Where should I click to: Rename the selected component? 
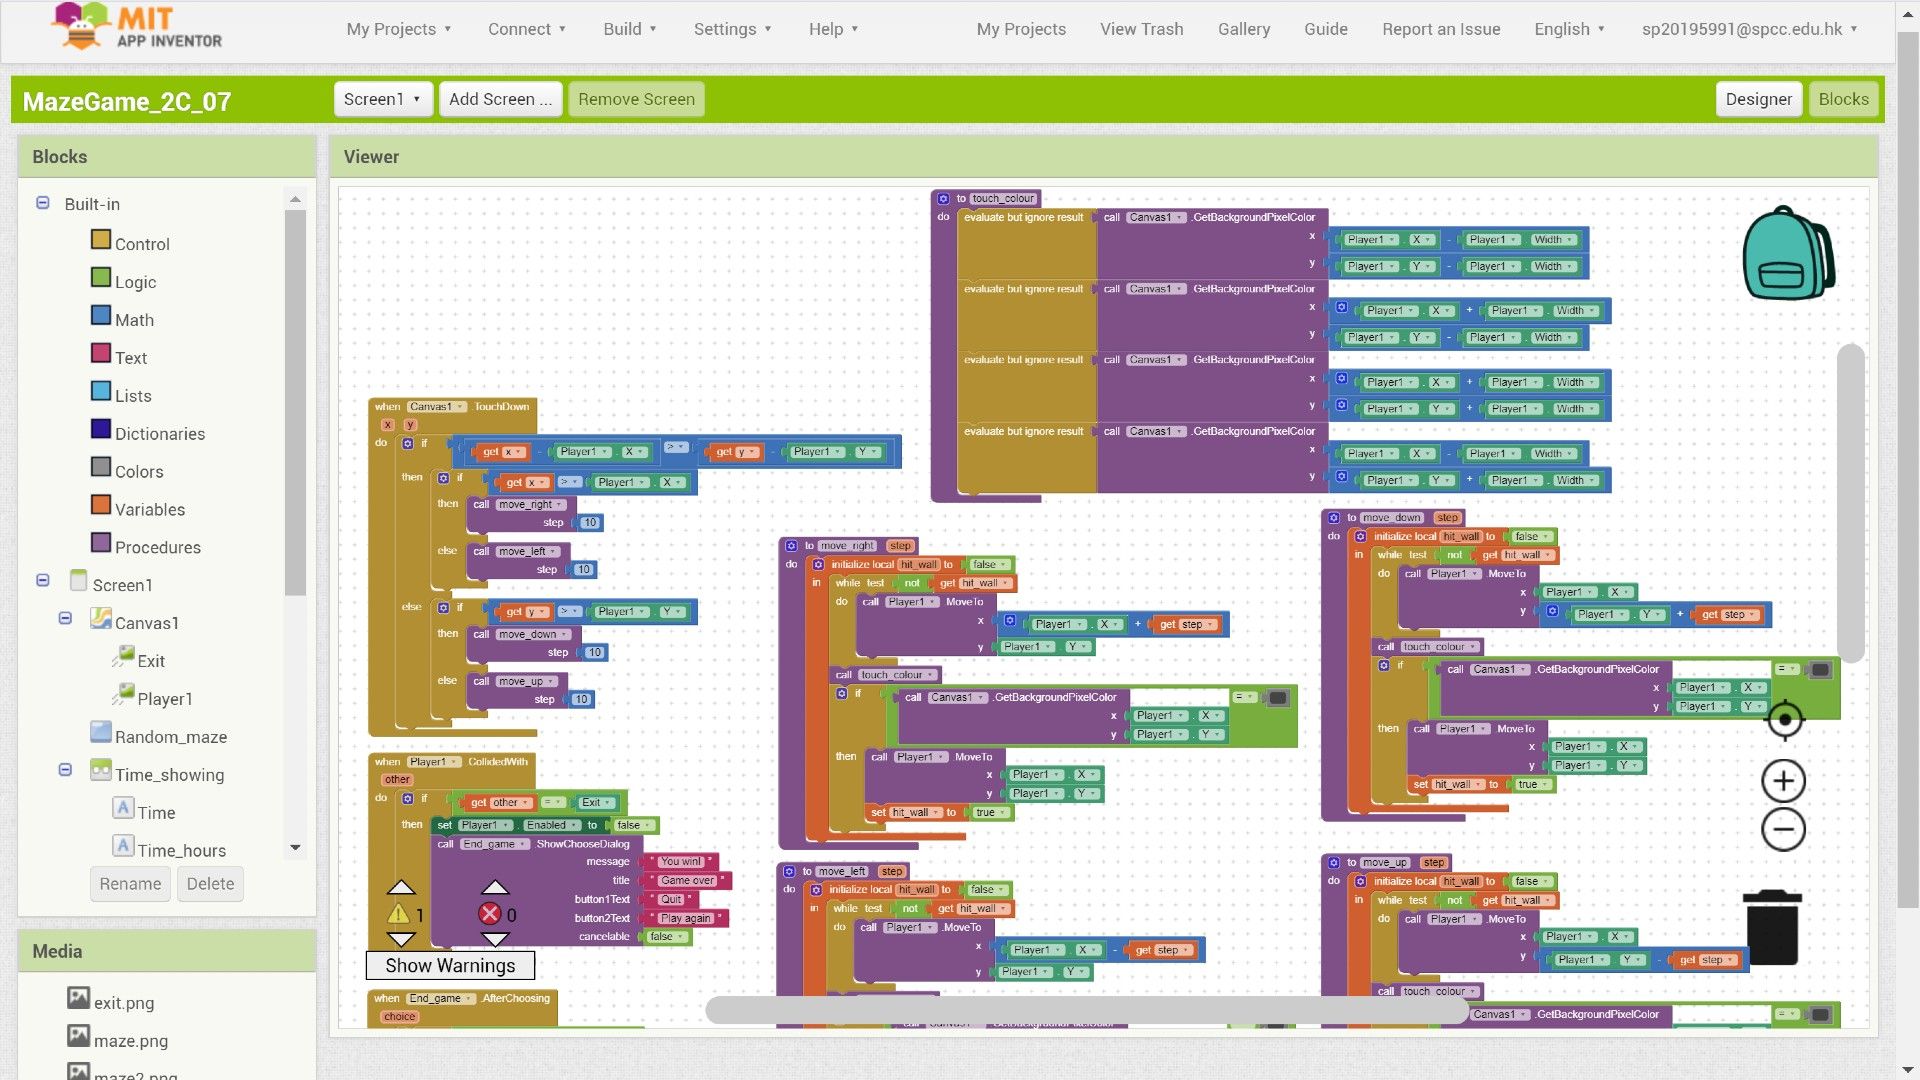[129, 884]
